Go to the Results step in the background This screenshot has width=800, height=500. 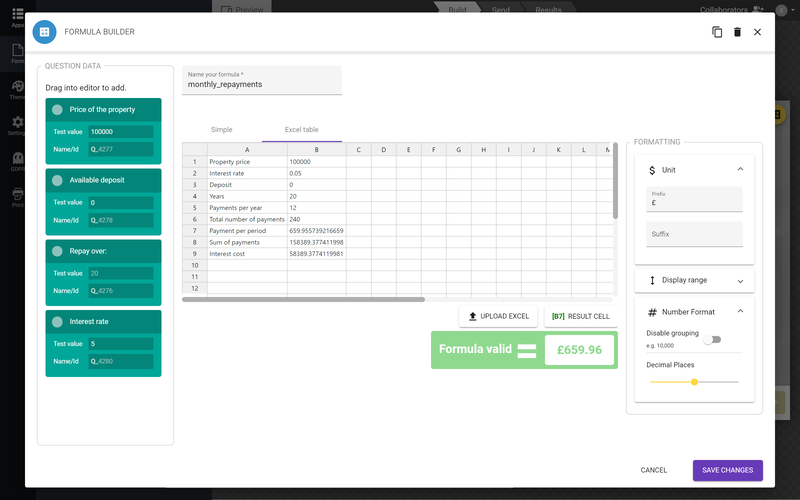pyautogui.click(x=548, y=9)
